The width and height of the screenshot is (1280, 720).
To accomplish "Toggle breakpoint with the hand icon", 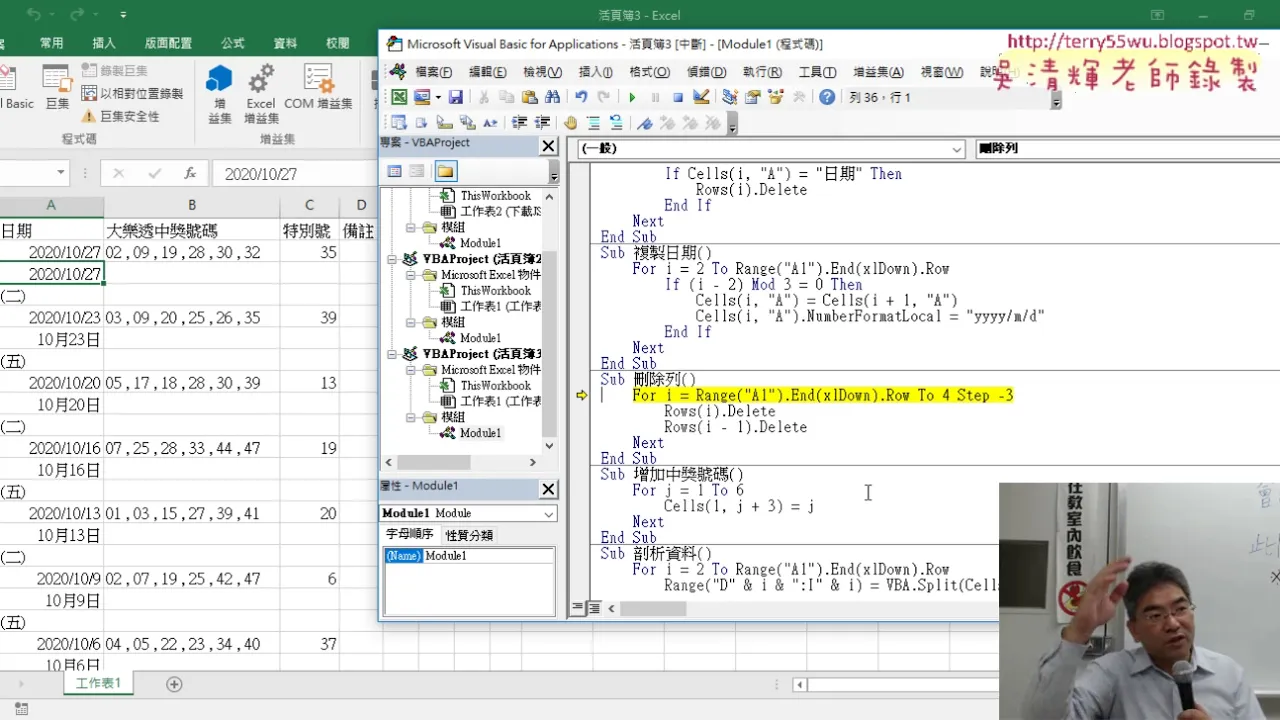I will [571, 123].
